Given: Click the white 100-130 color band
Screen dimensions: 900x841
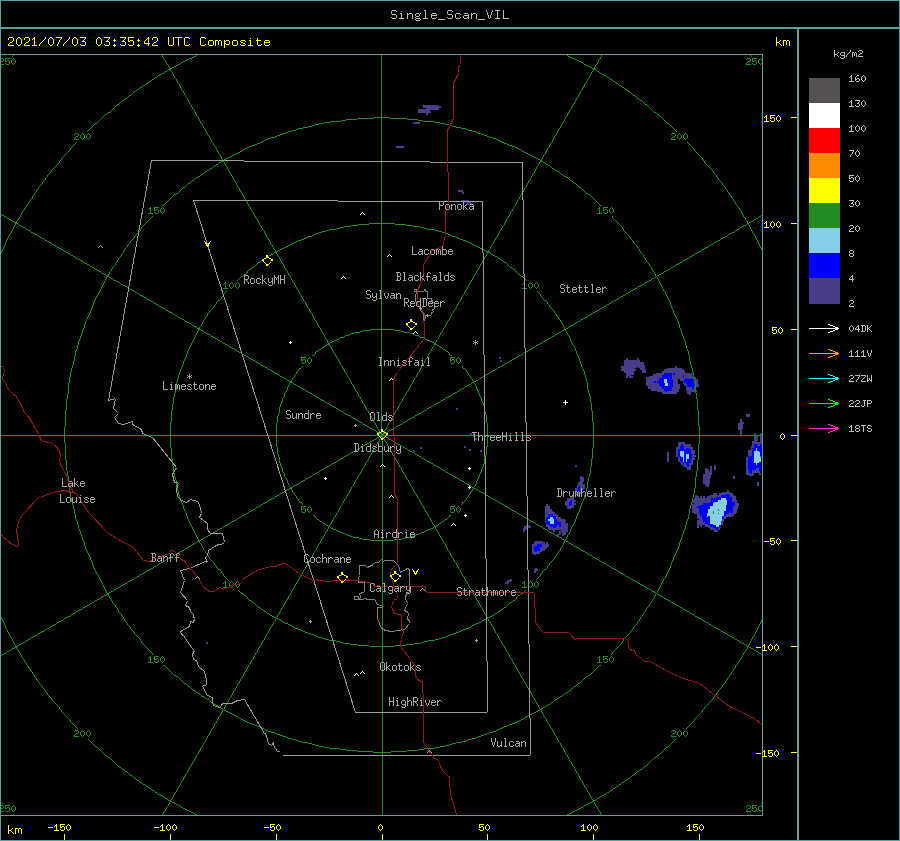Looking at the screenshot, I should (x=824, y=116).
